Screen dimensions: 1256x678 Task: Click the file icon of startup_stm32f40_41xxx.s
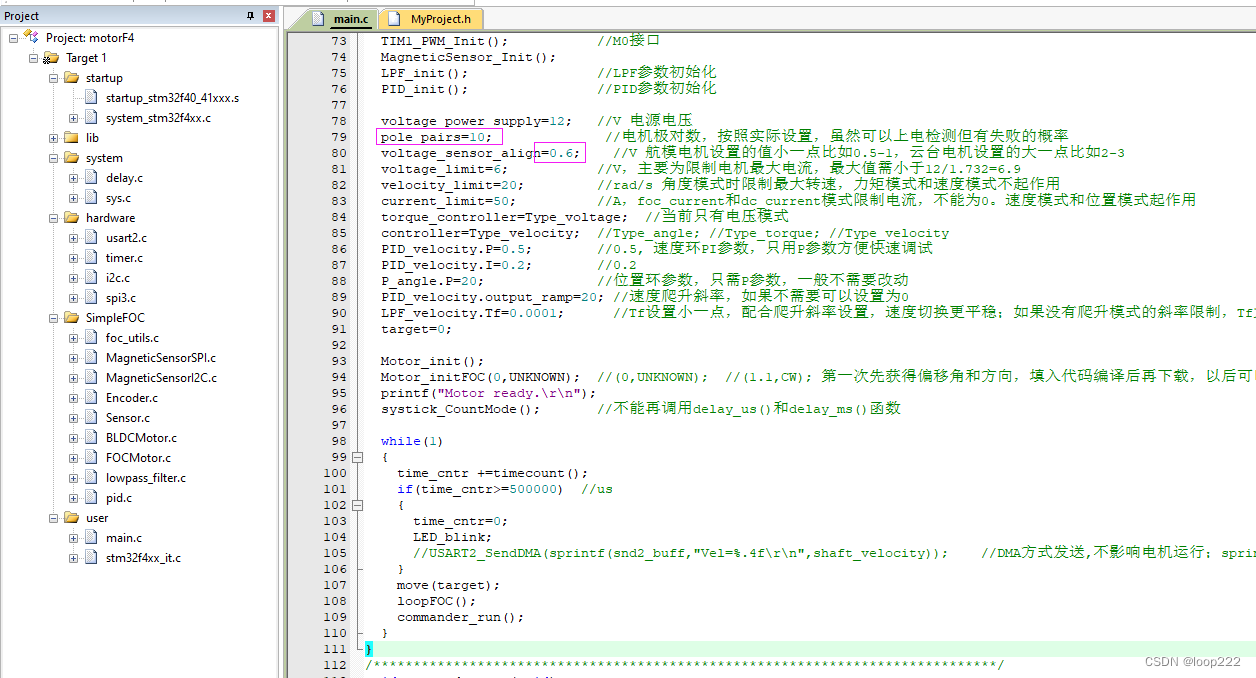click(92, 98)
